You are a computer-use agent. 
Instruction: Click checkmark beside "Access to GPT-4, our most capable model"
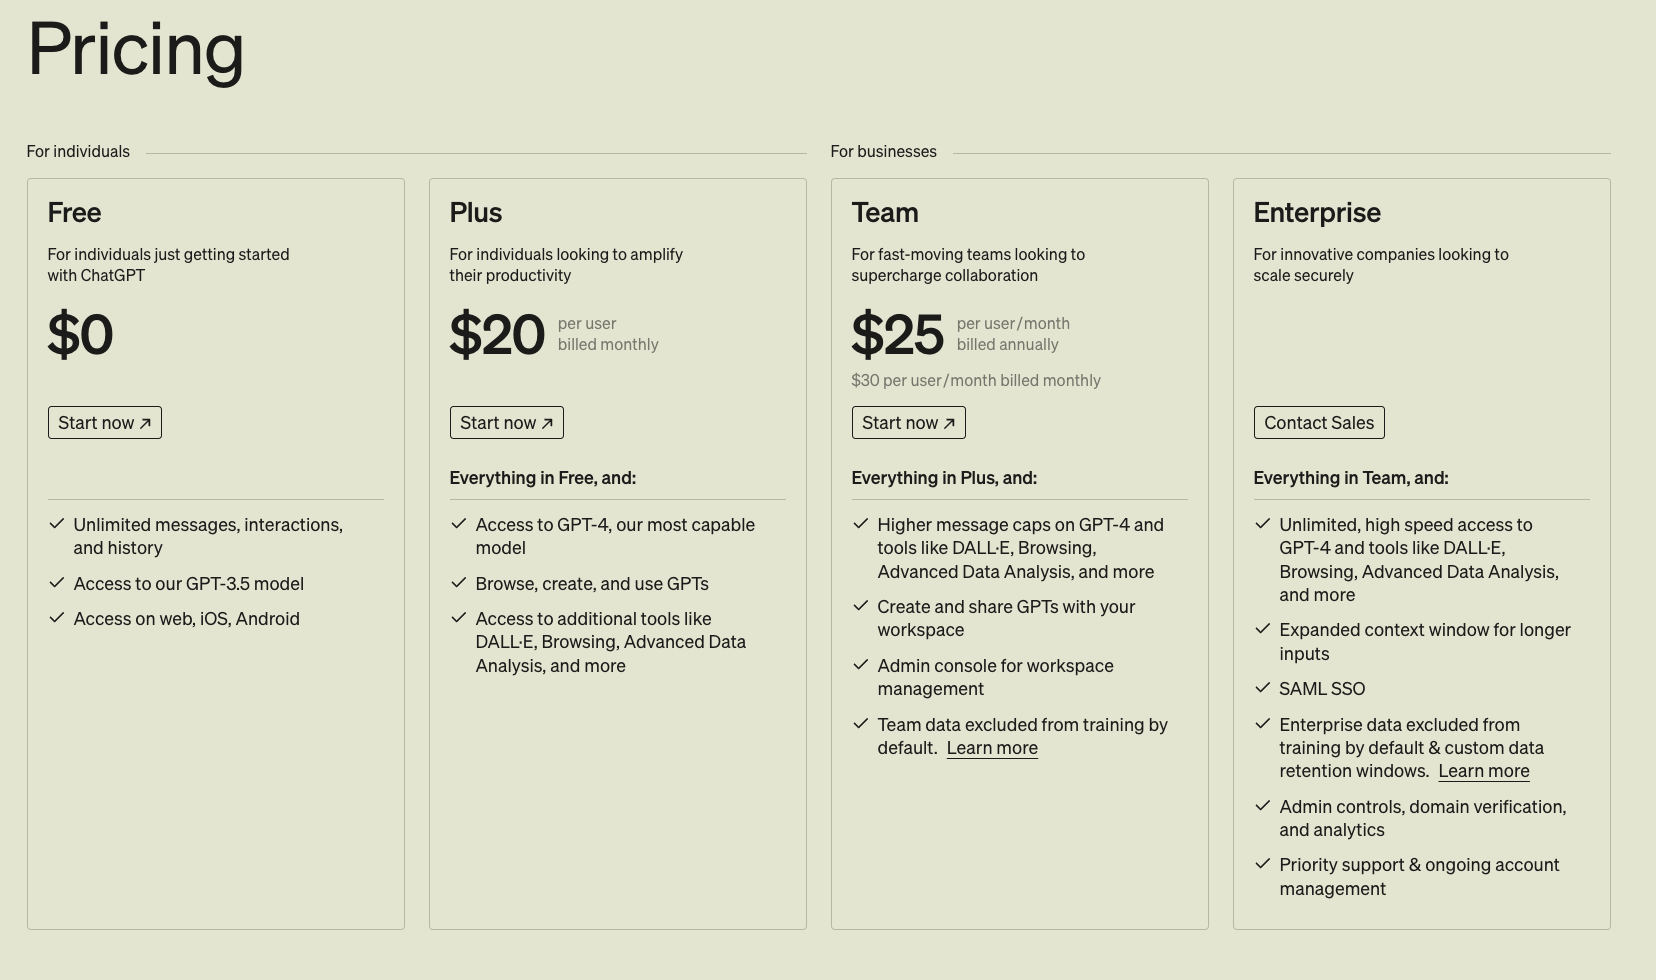point(459,524)
